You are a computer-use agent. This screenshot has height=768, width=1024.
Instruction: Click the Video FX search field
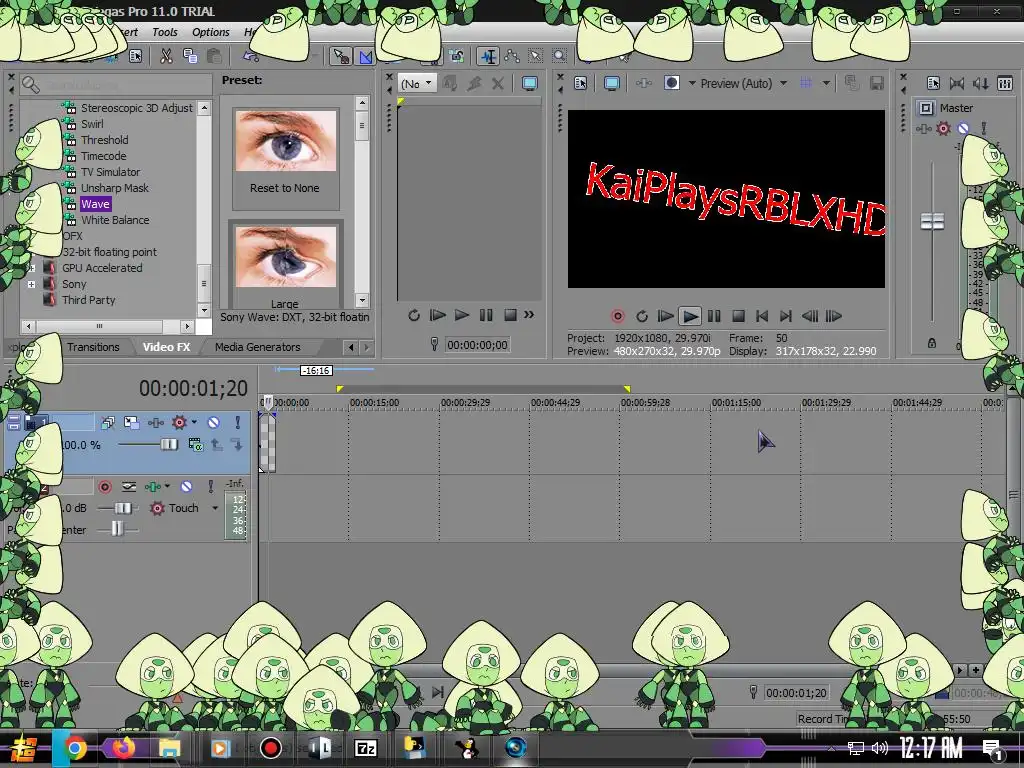[x=116, y=85]
